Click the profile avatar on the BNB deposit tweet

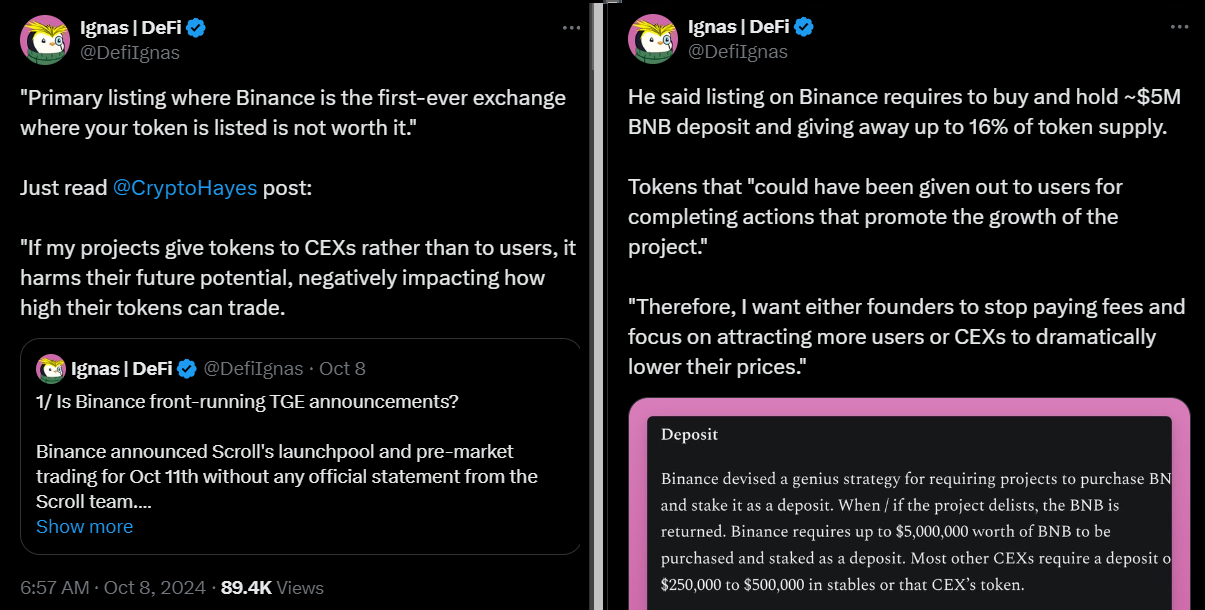click(652, 40)
